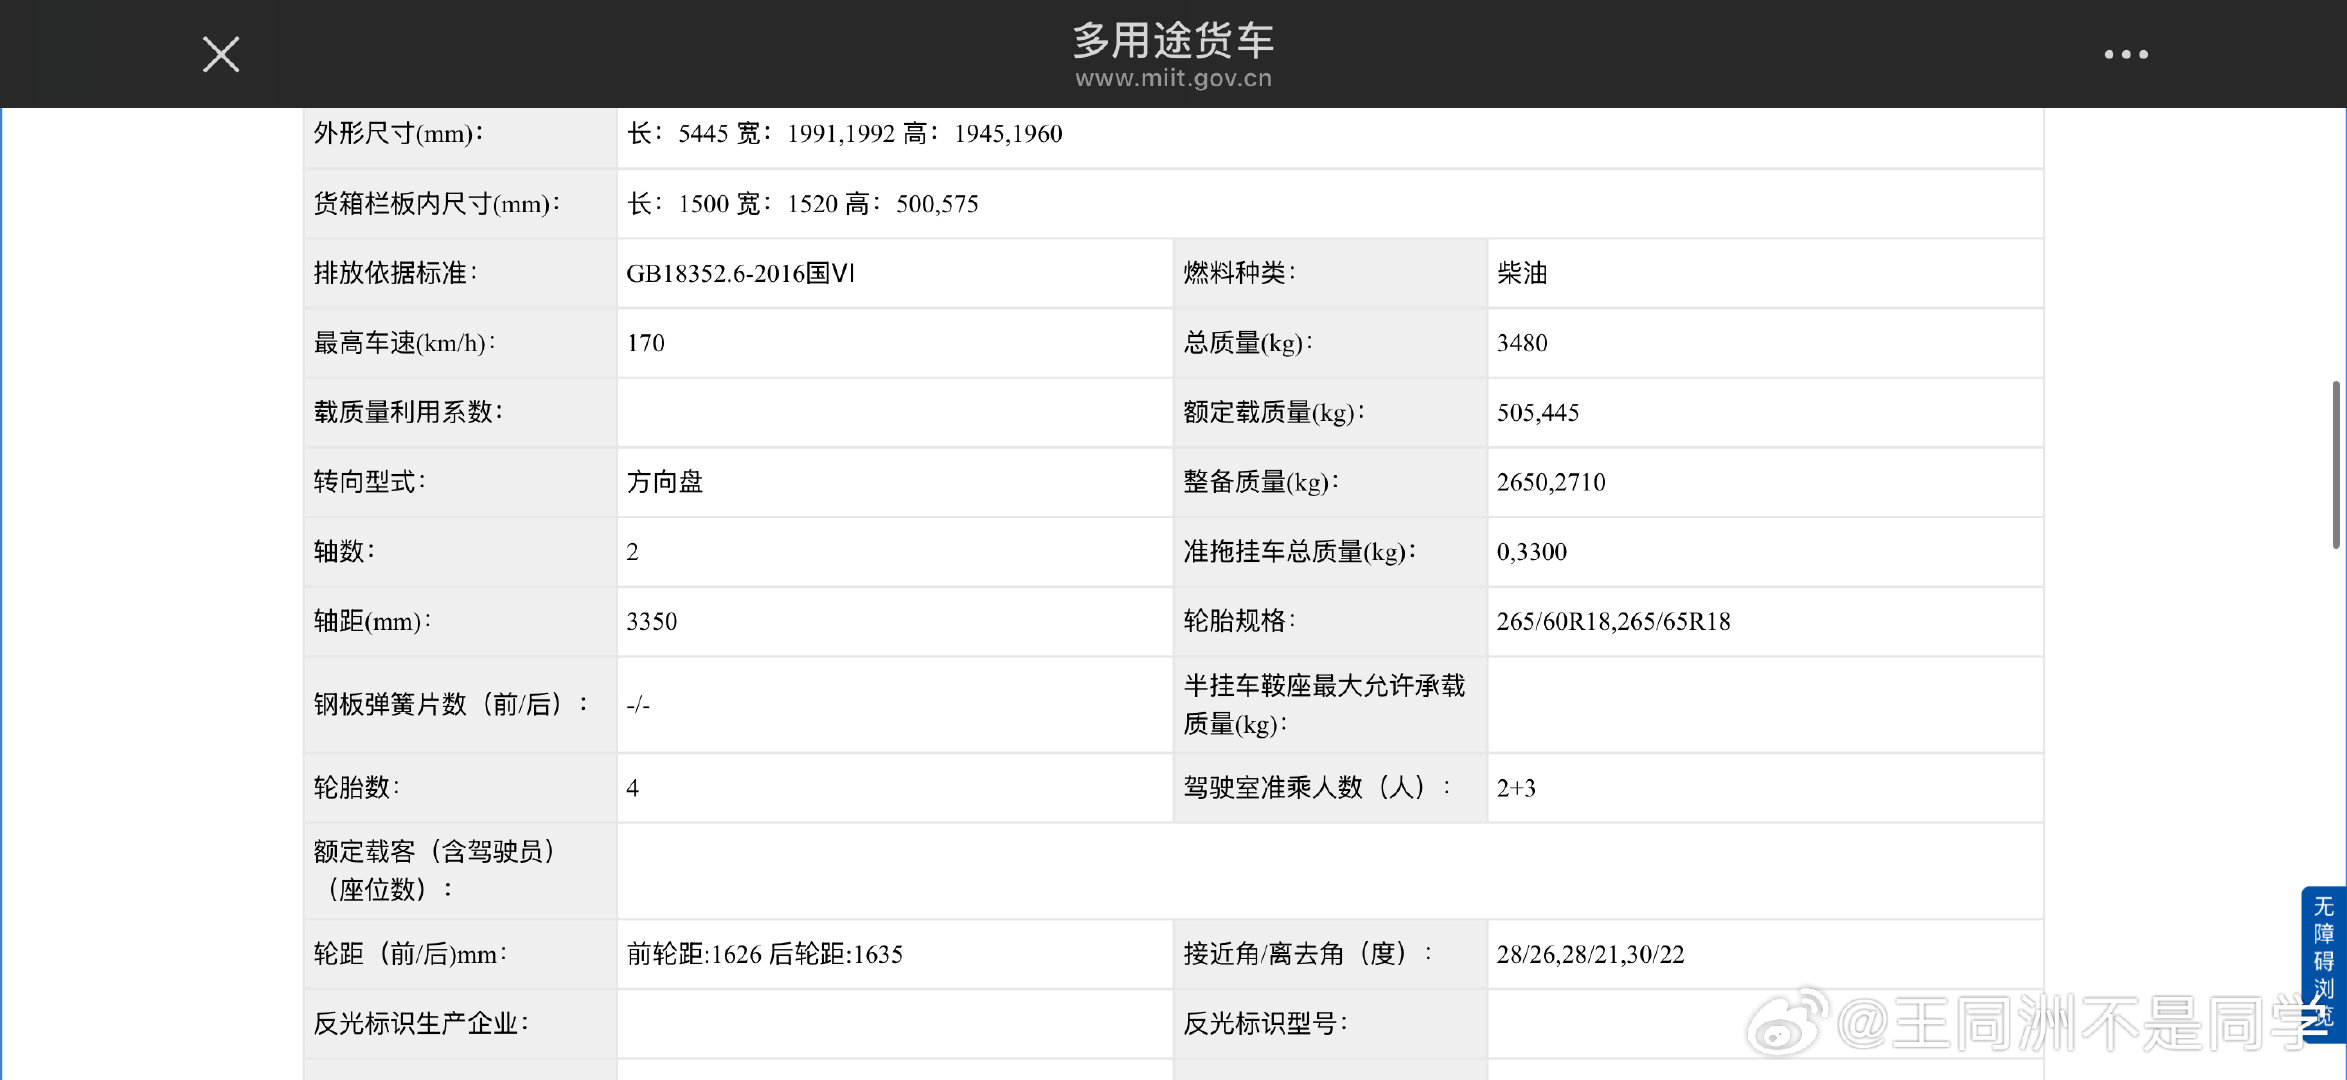This screenshot has width=2347, height=1080.
Task: Click the 额定载客（含驾驶员）label
Action: tap(434, 870)
